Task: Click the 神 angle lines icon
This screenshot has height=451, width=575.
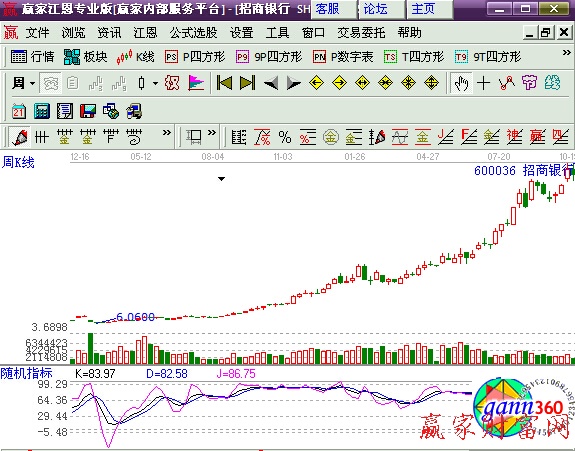Action: [x=514, y=138]
